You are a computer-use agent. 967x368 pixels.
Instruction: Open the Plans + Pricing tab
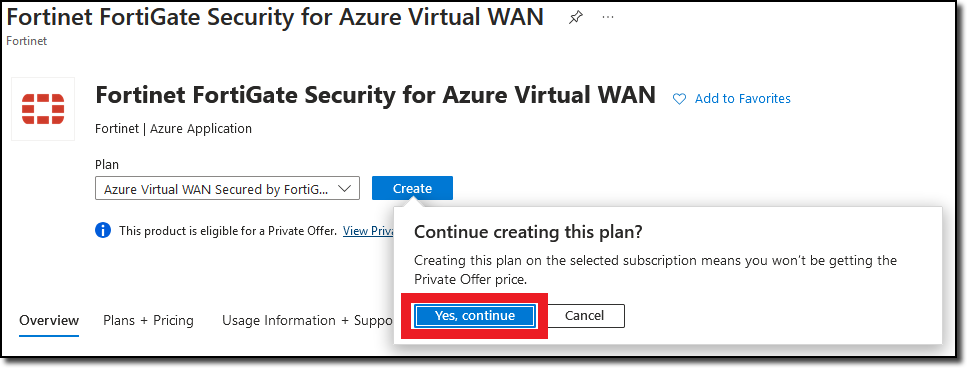tap(148, 321)
